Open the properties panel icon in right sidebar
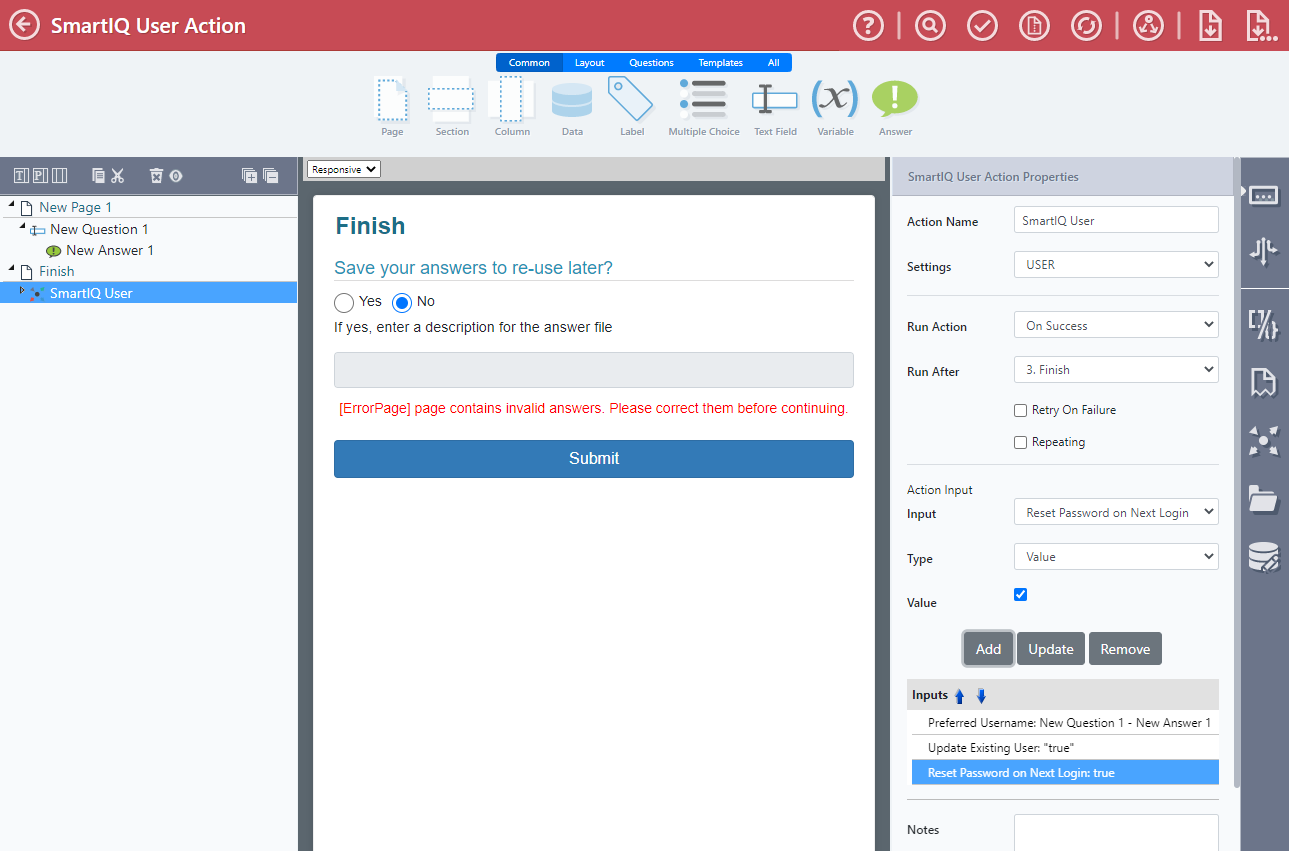Screen dimensions: 1289x851 (x=1264, y=195)
